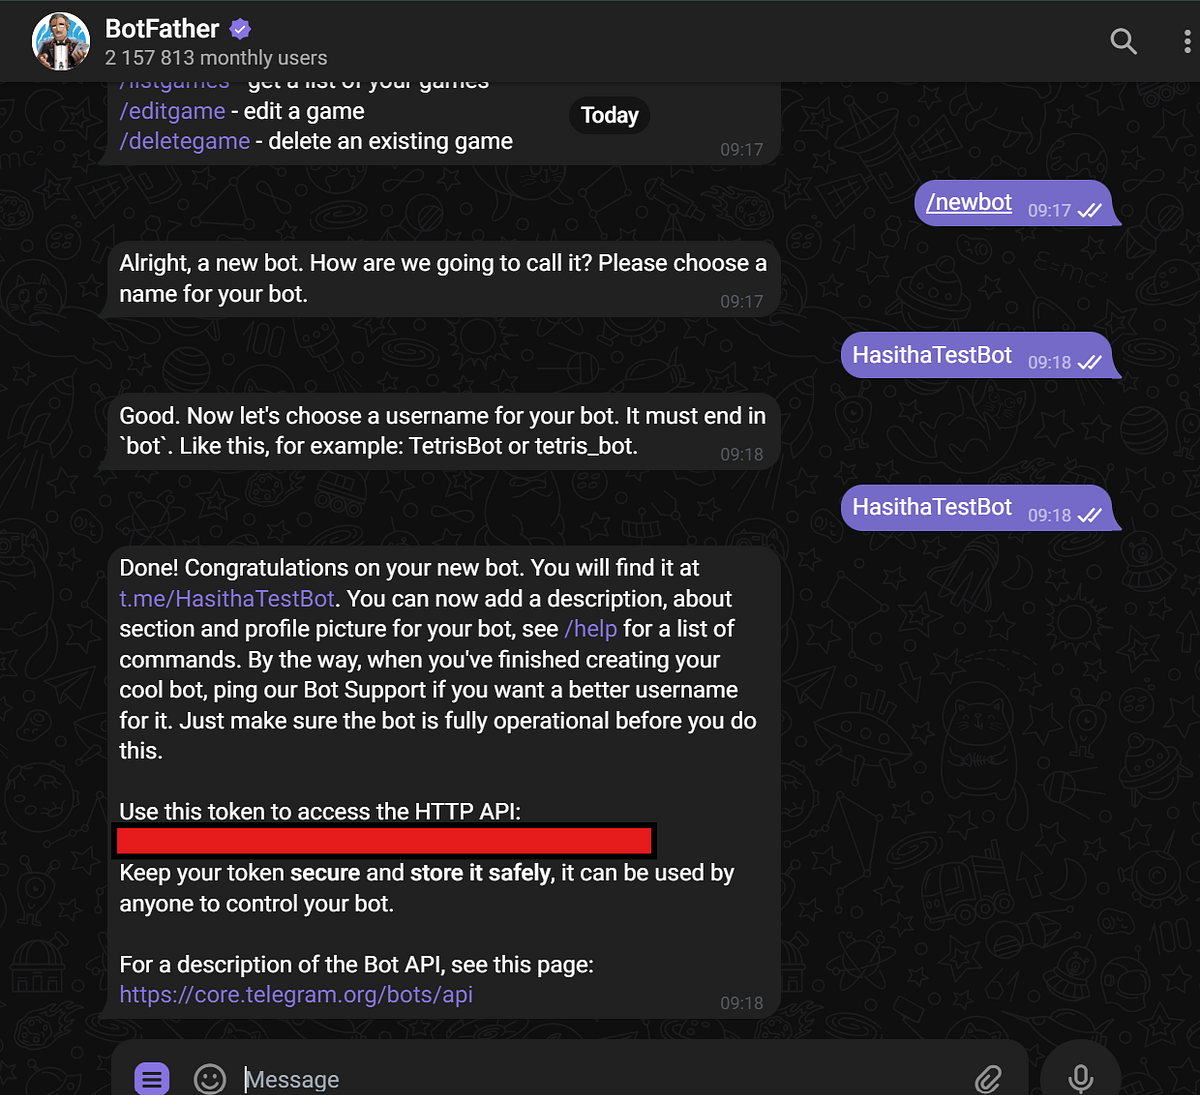Open the emoji picker smiley icon
1200x1095 pixels.
(209, 1079)
